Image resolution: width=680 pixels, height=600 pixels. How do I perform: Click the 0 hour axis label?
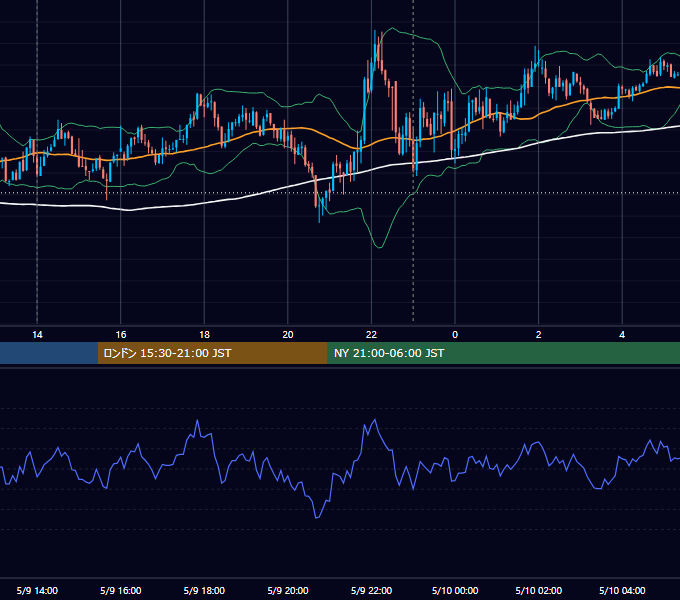(x=455, y=335)
